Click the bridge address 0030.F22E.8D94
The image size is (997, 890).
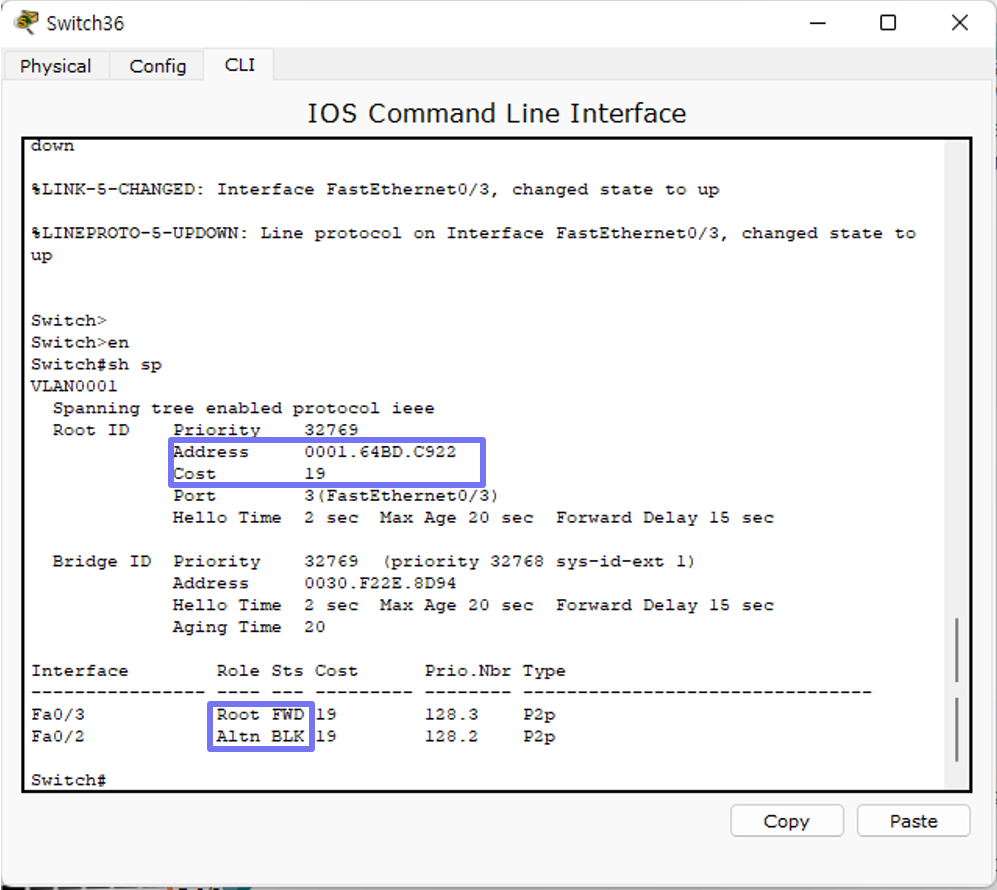click(x=380, y=583)
